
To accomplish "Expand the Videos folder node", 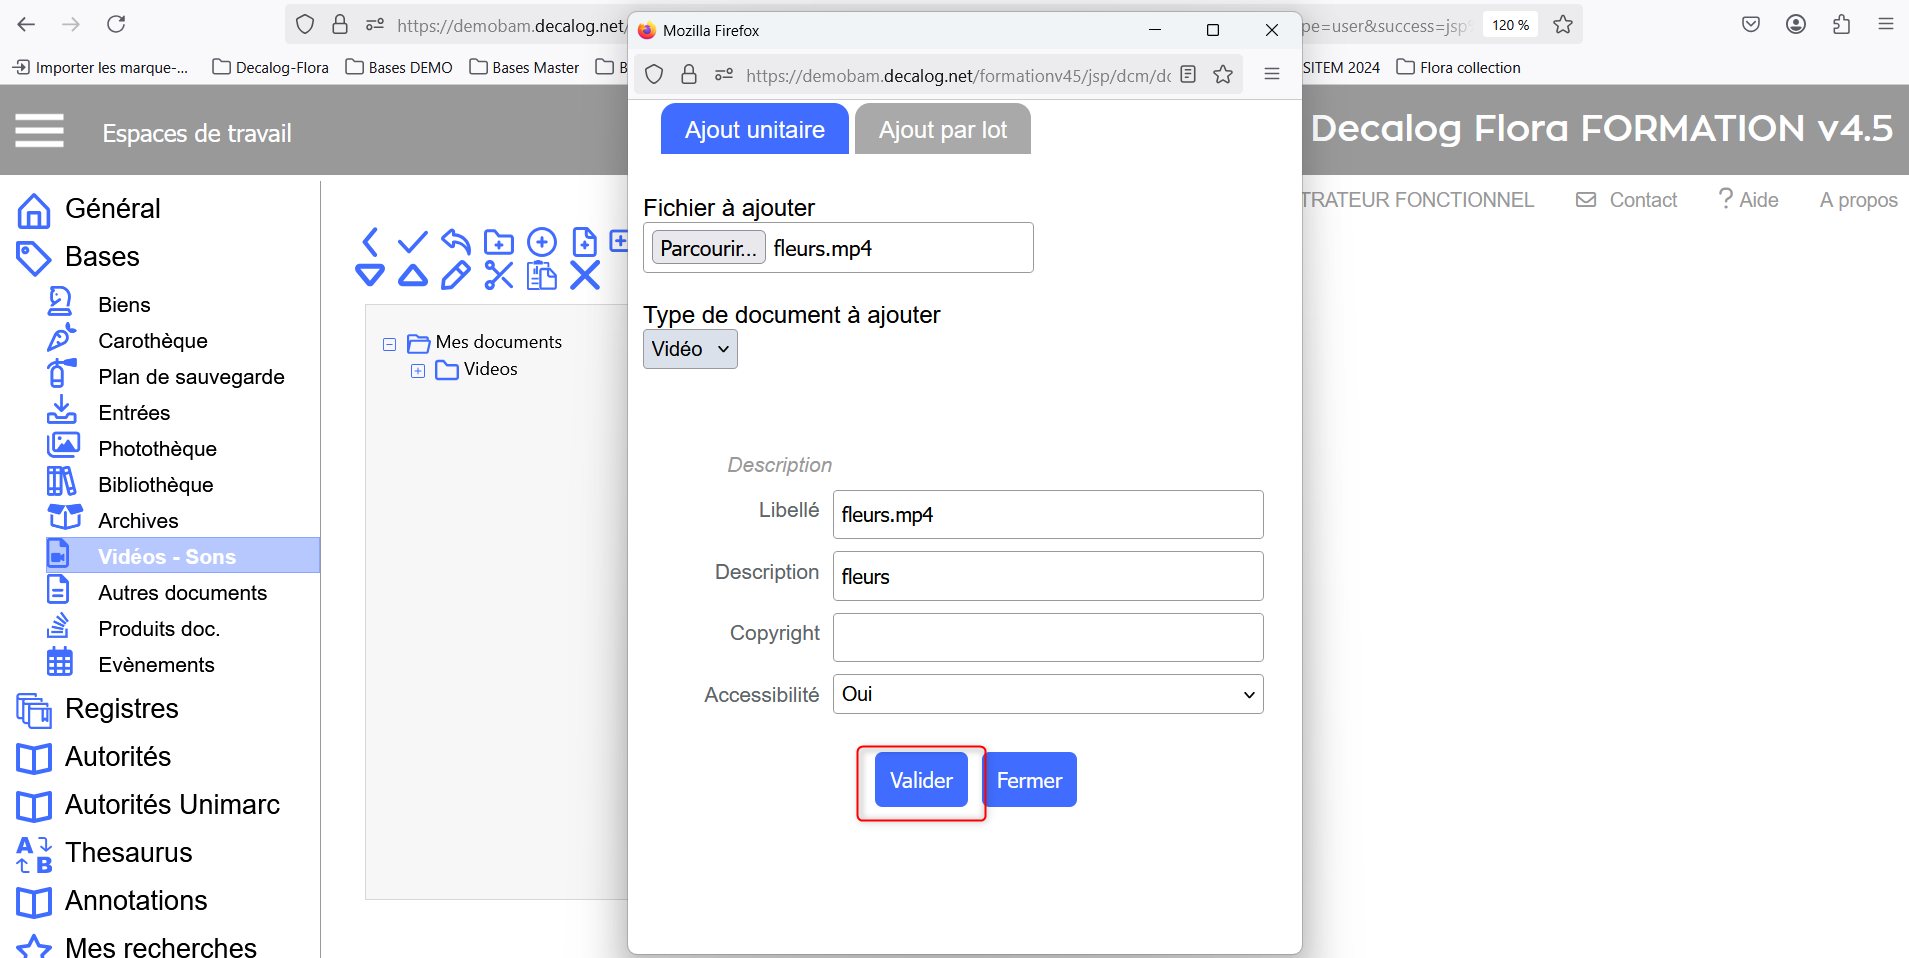I will [x=418, y=371].
